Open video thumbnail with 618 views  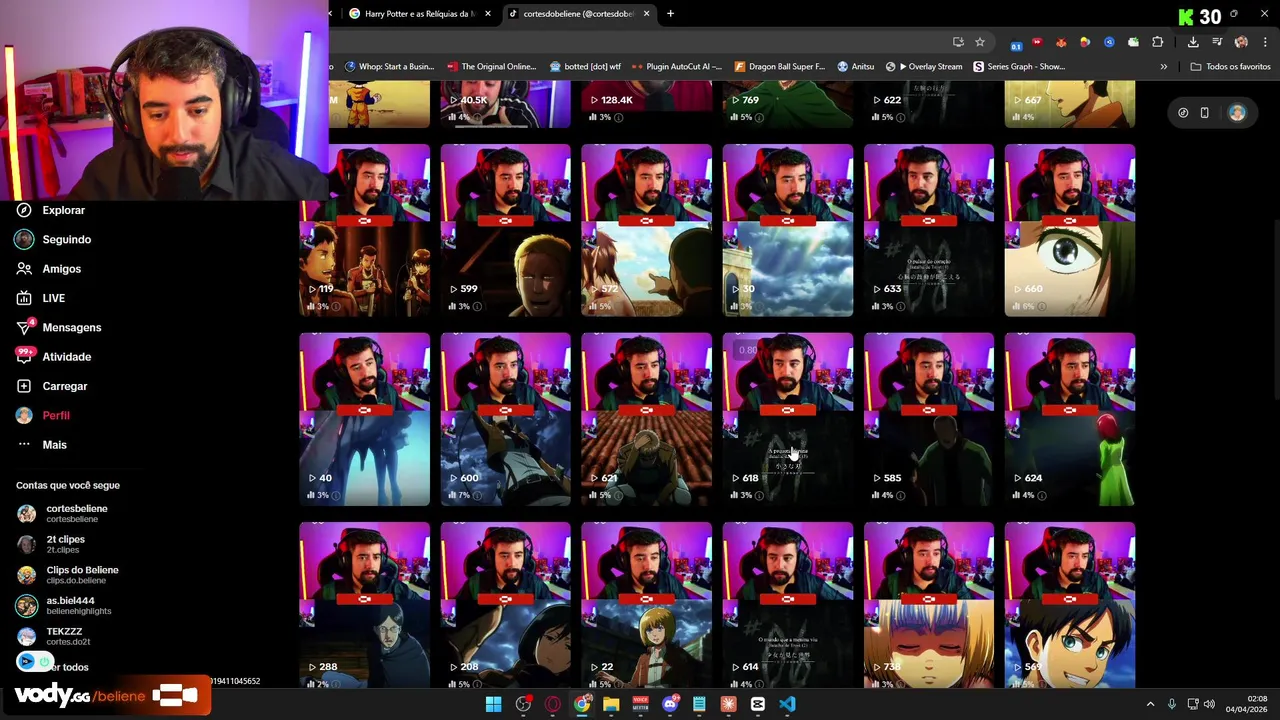(788, 419)
